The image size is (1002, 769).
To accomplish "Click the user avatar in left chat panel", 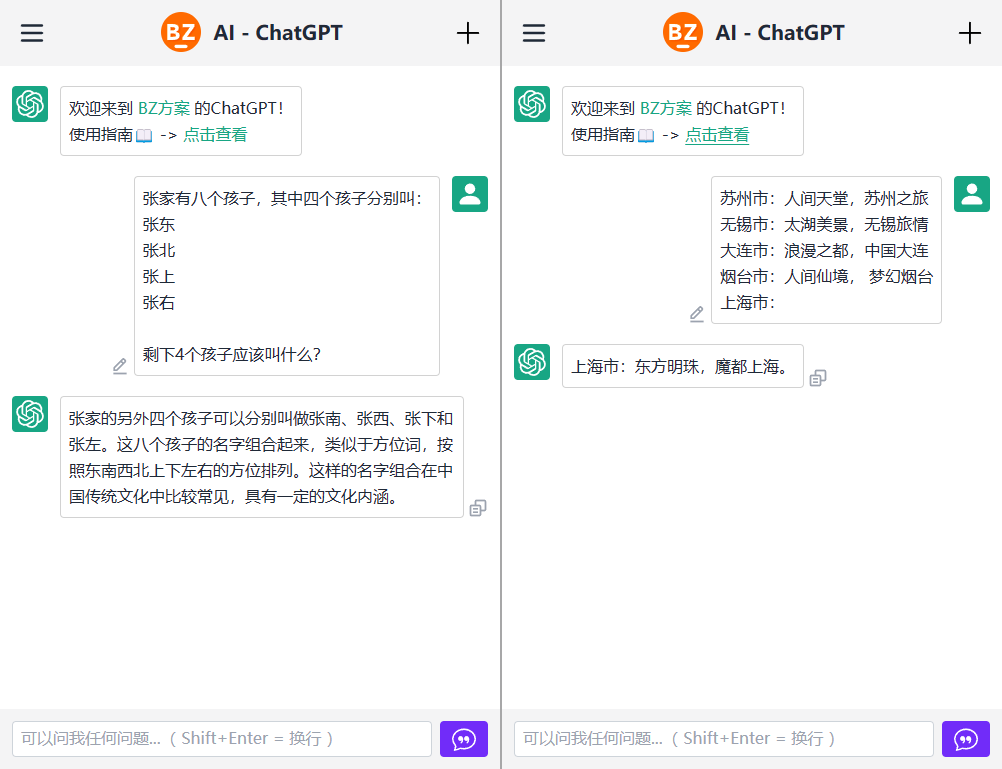I will click(x=470, y=194).
